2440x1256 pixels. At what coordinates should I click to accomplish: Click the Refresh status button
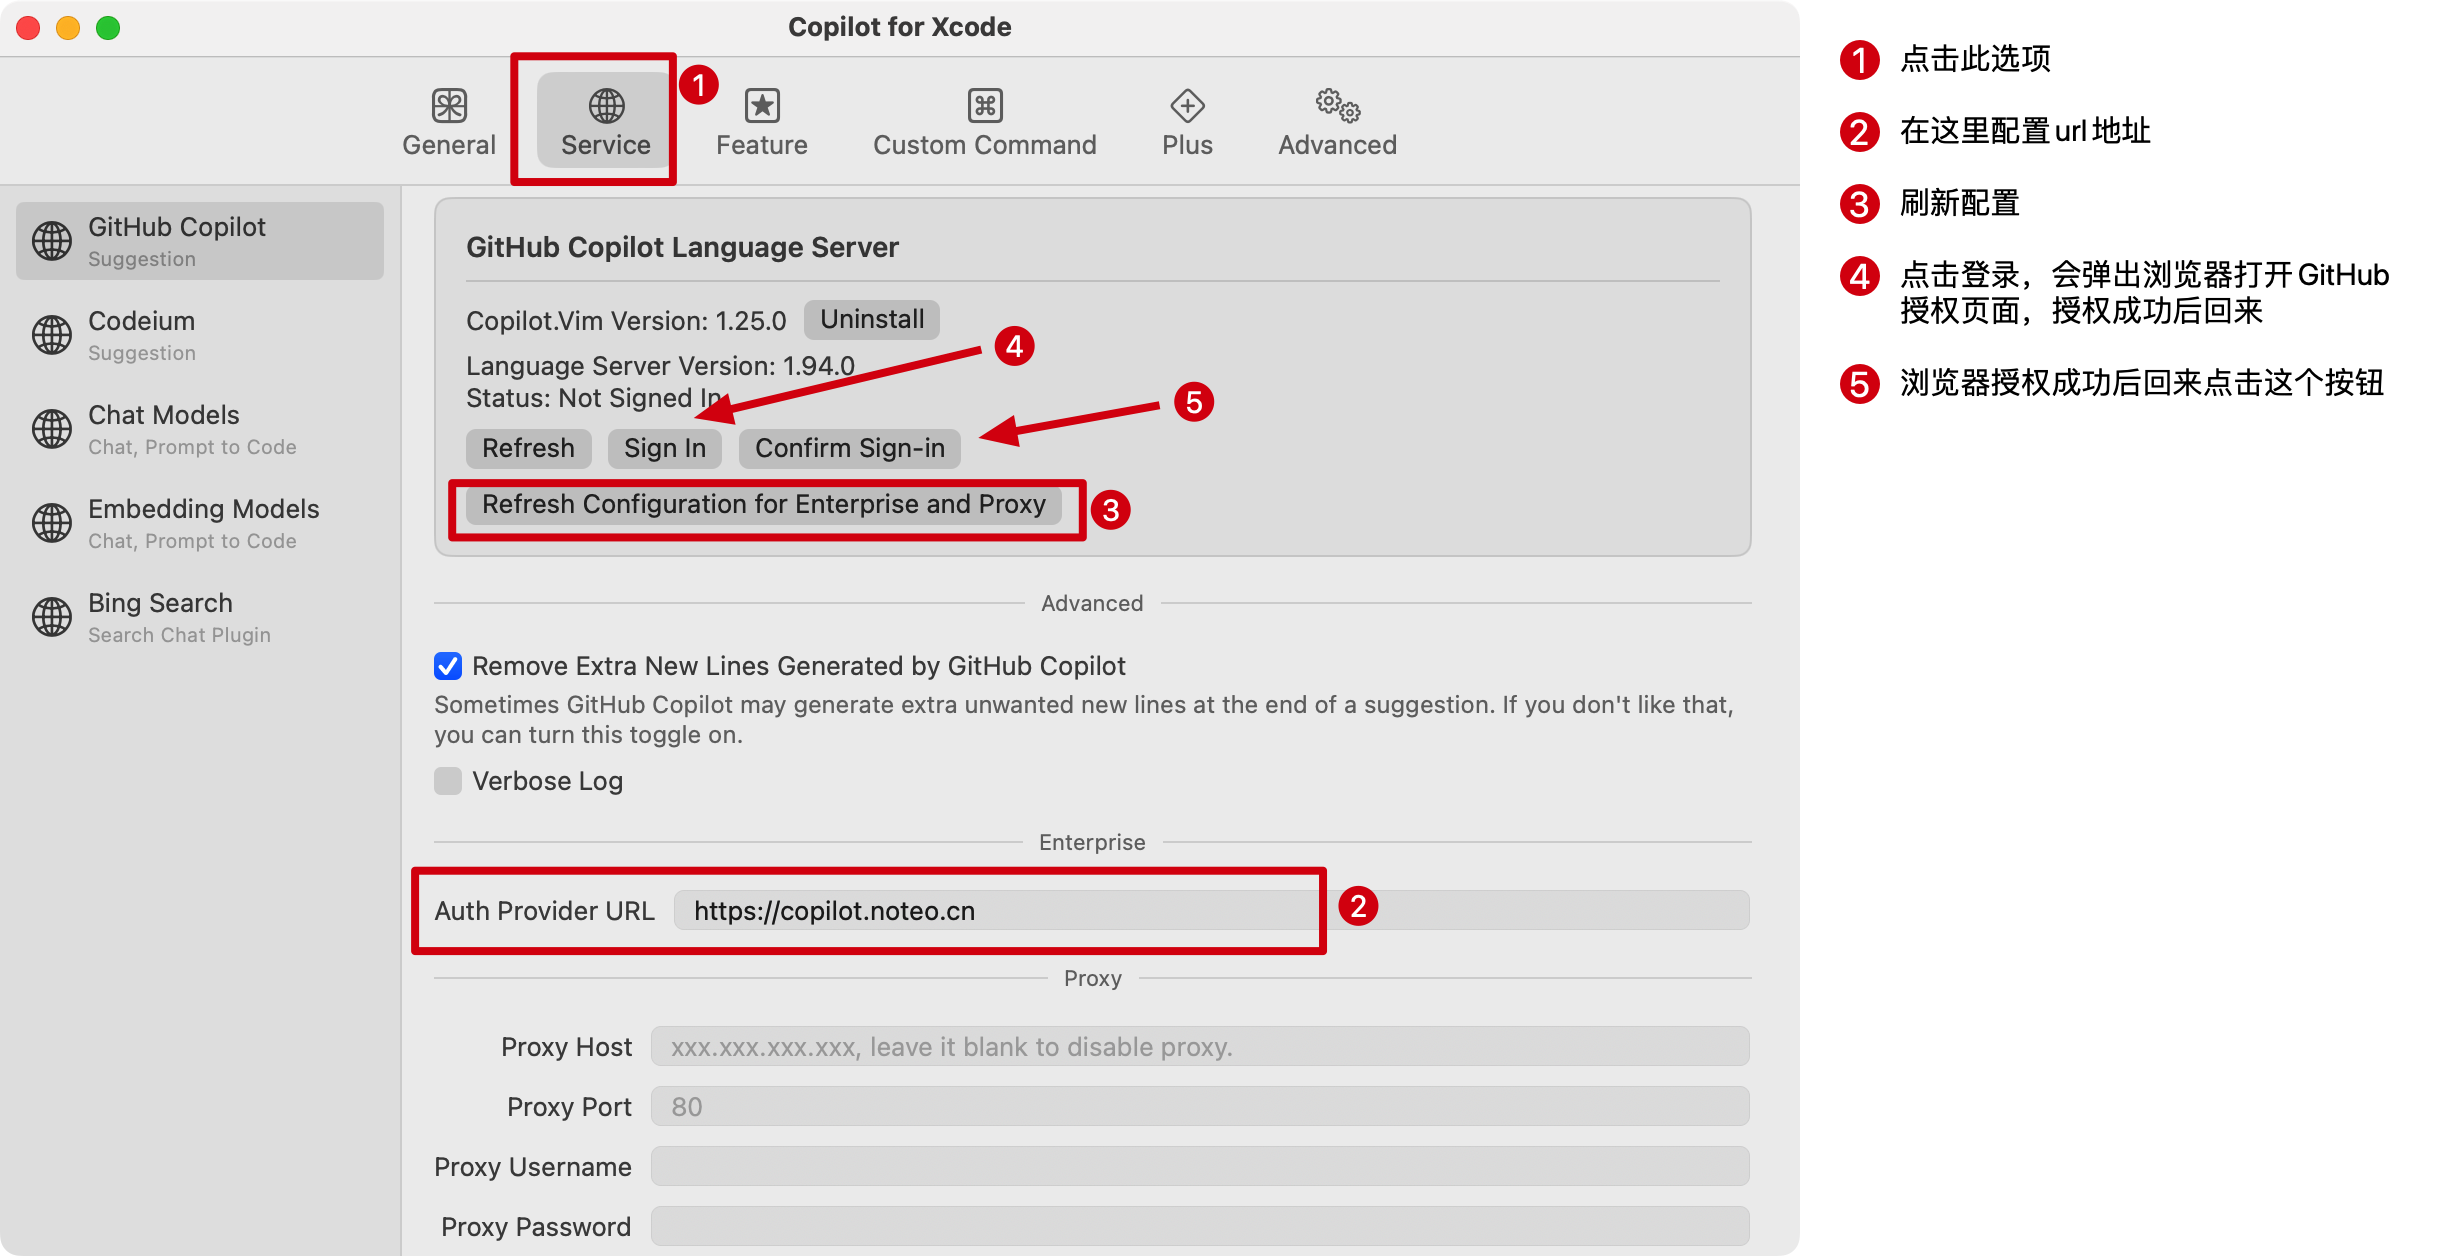(528, 448)
